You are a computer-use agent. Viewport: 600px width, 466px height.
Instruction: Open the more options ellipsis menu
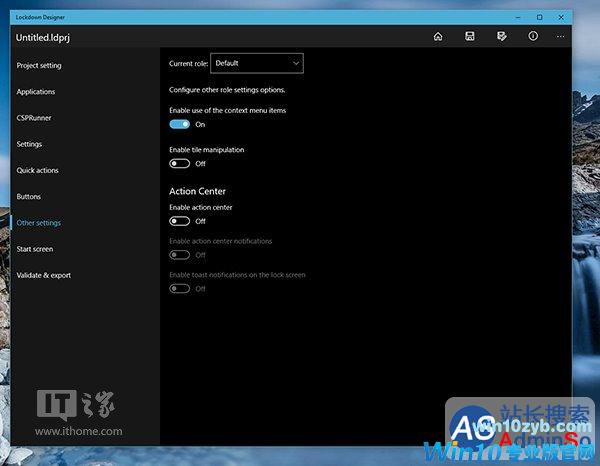[x=561, y=37]
